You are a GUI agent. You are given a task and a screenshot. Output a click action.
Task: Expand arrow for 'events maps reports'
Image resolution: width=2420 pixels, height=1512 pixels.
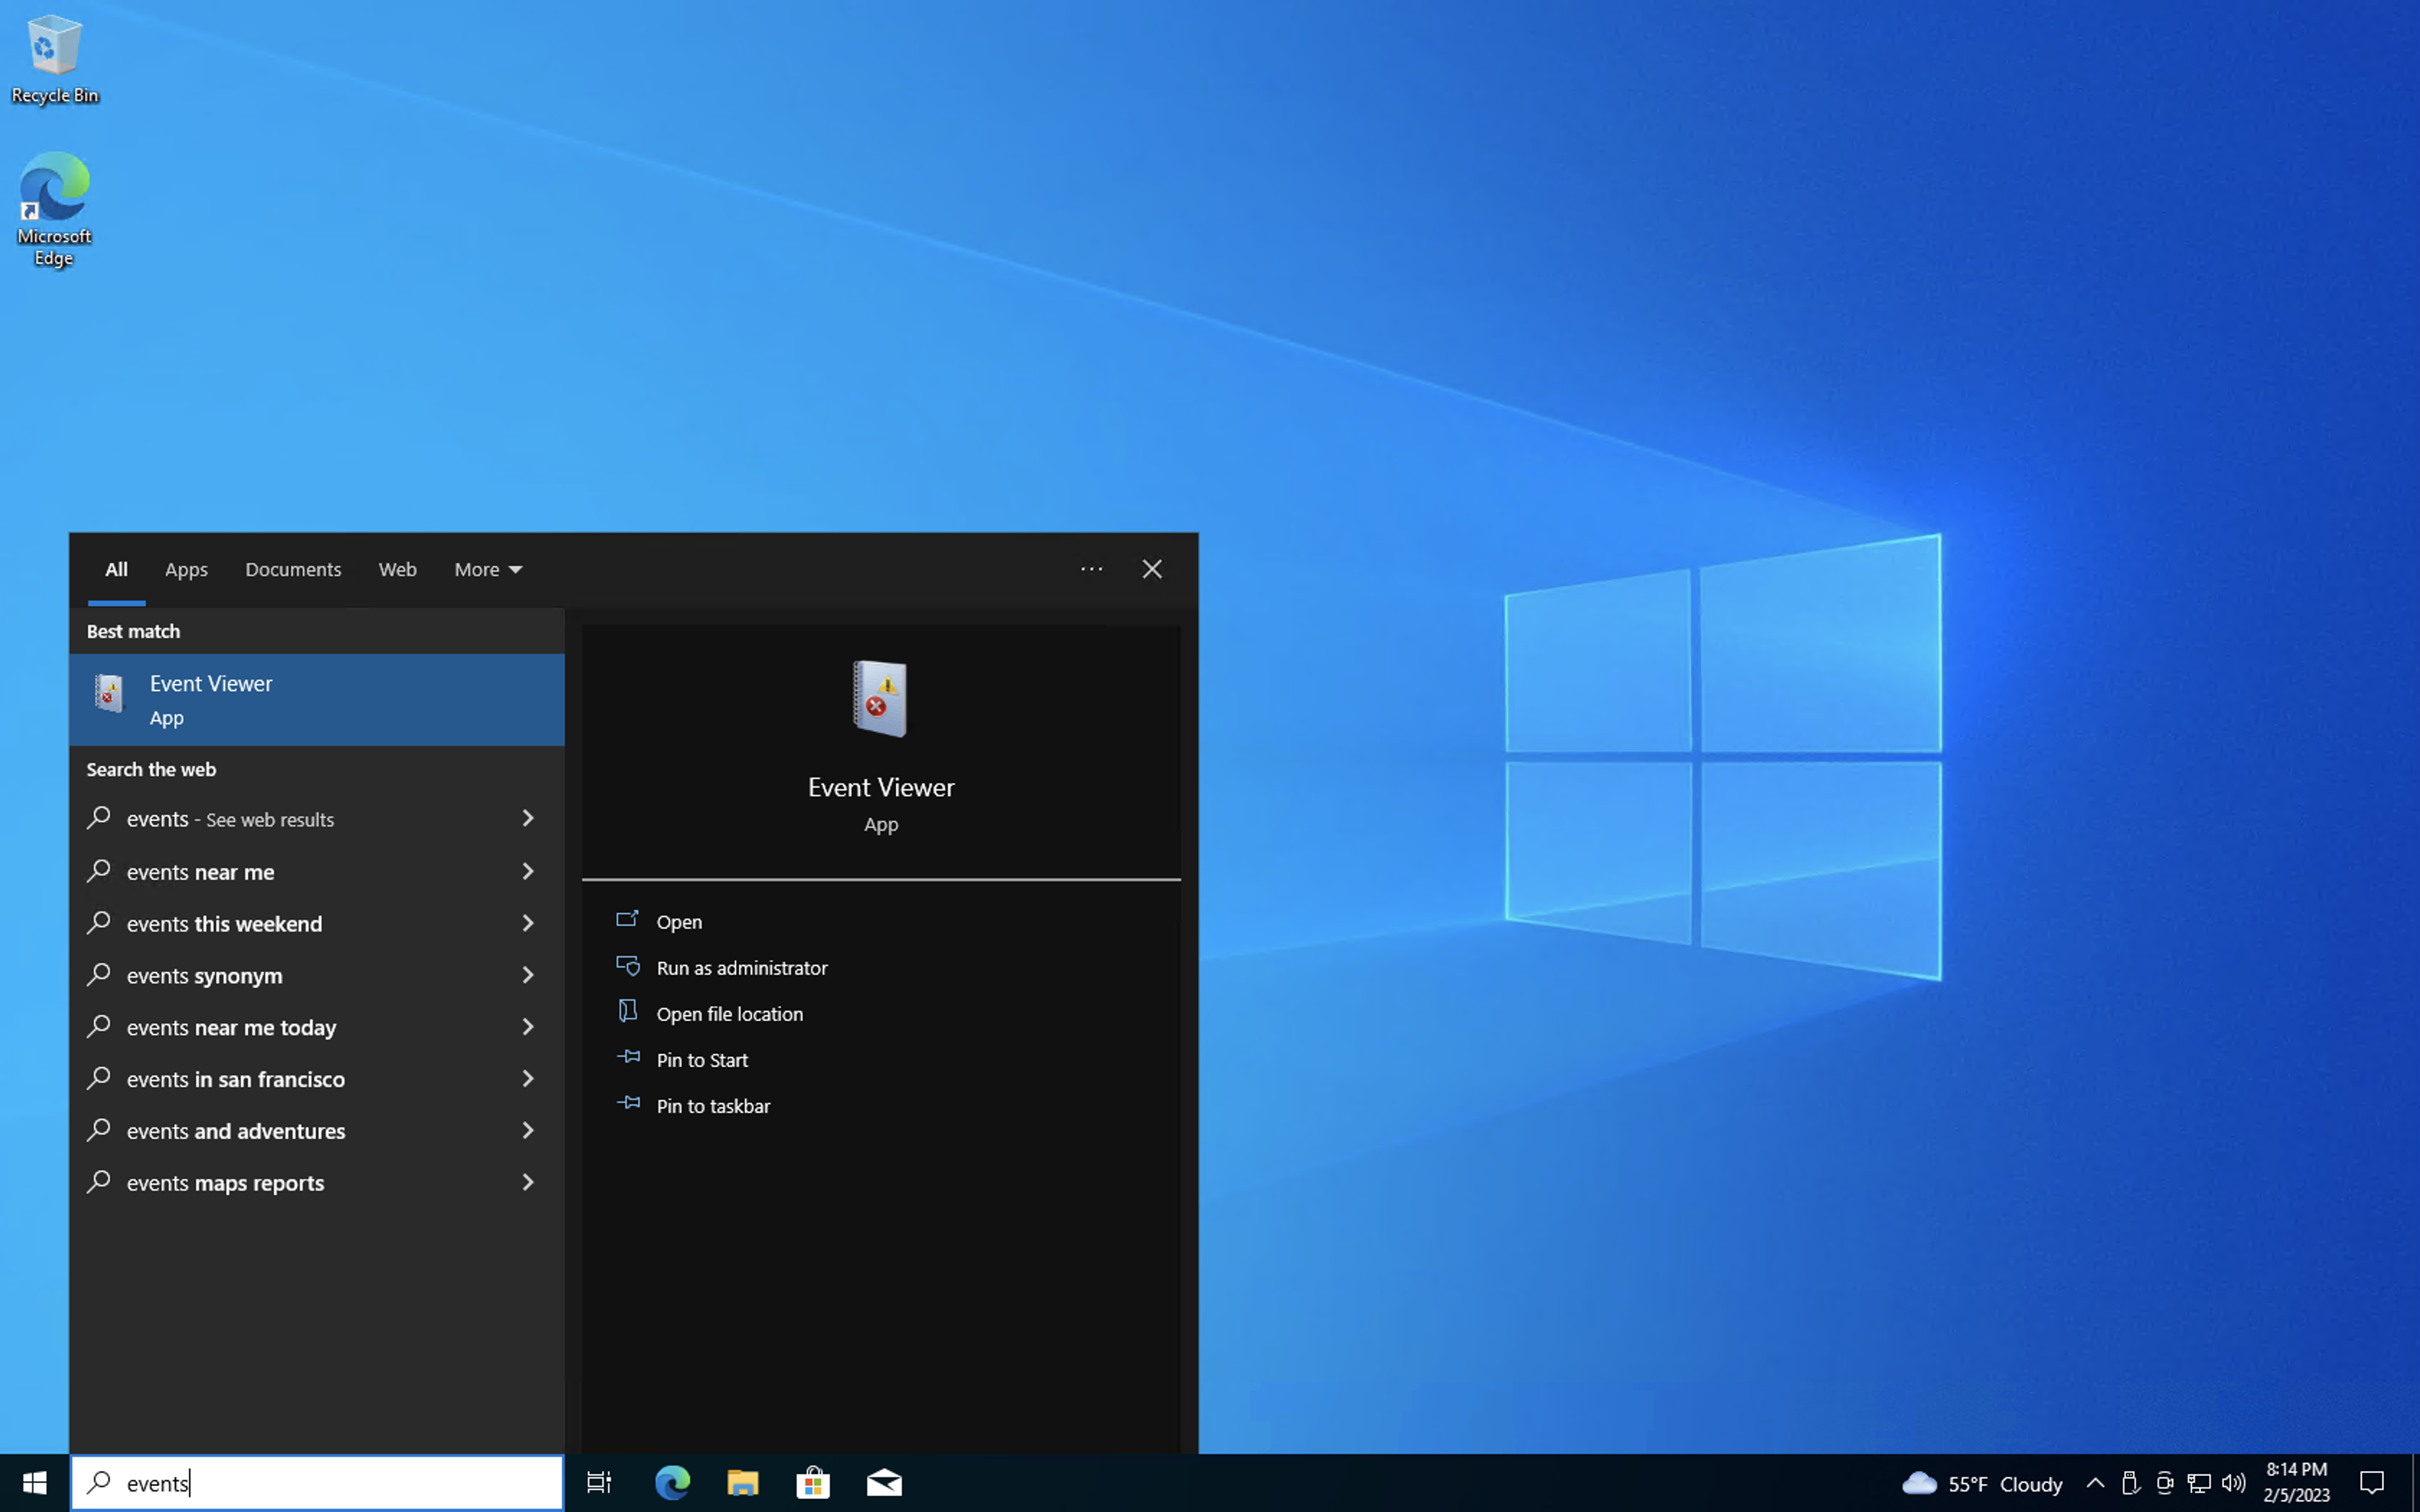click(528, 1183)
